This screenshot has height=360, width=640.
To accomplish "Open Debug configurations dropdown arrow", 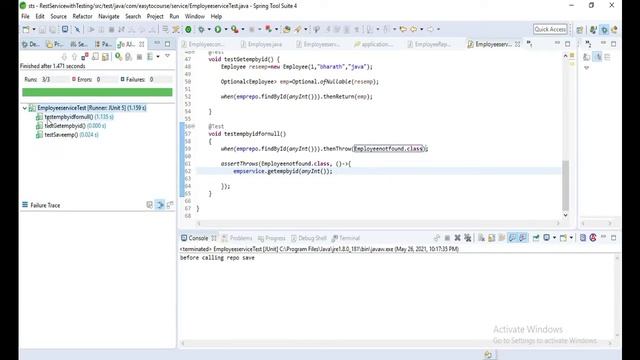I will (209, 29).
